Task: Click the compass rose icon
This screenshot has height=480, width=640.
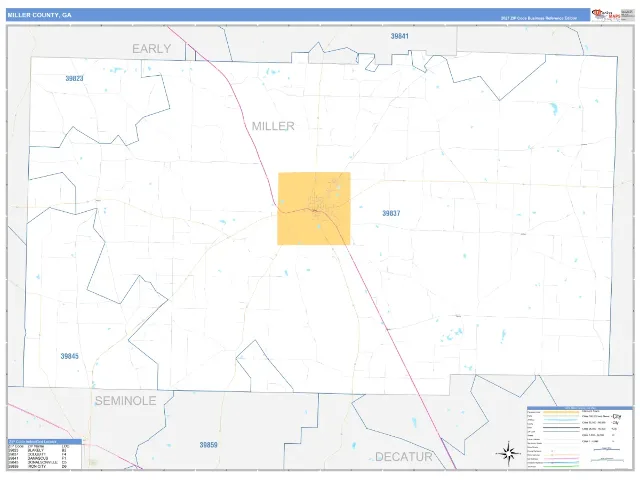Action: coord(508,453)
